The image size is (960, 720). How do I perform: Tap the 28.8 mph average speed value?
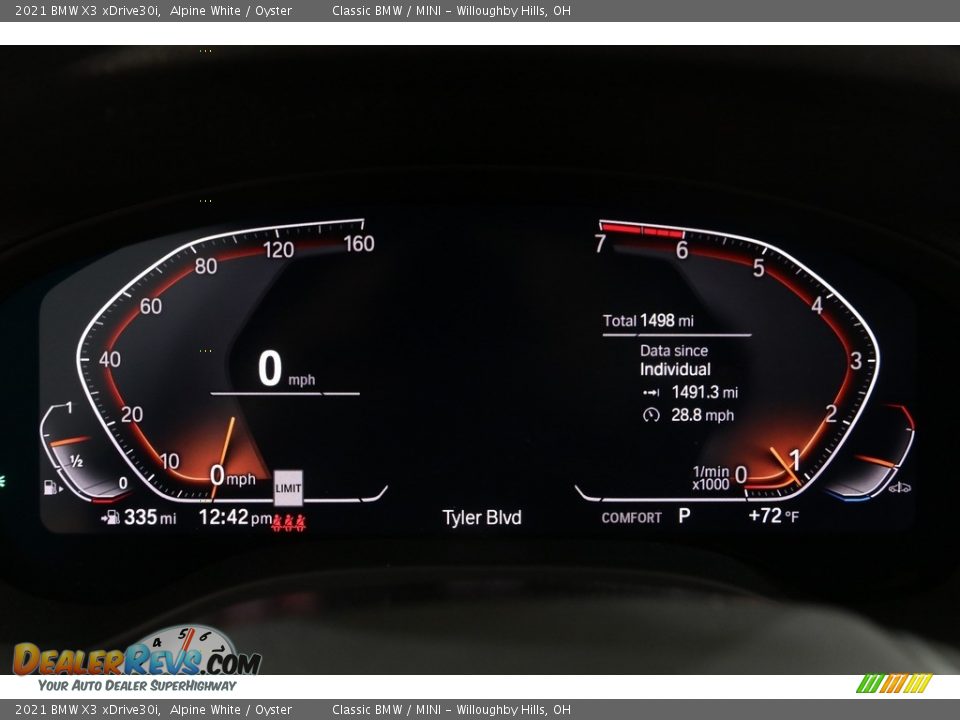702,415
